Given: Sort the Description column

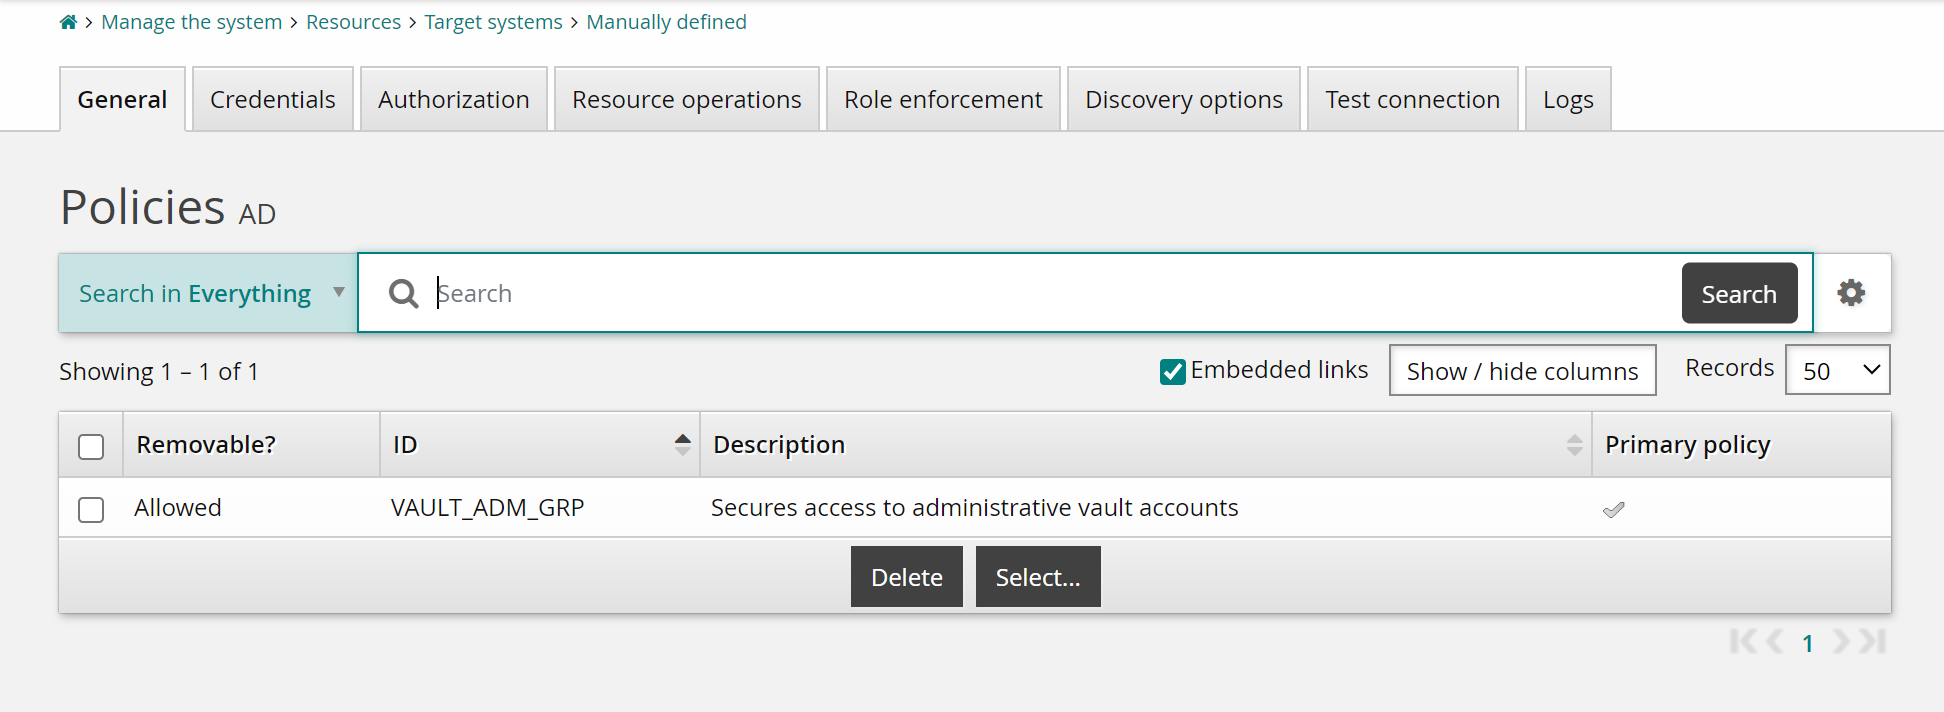Looking at the screenshot, I should tap(1574, 445).
